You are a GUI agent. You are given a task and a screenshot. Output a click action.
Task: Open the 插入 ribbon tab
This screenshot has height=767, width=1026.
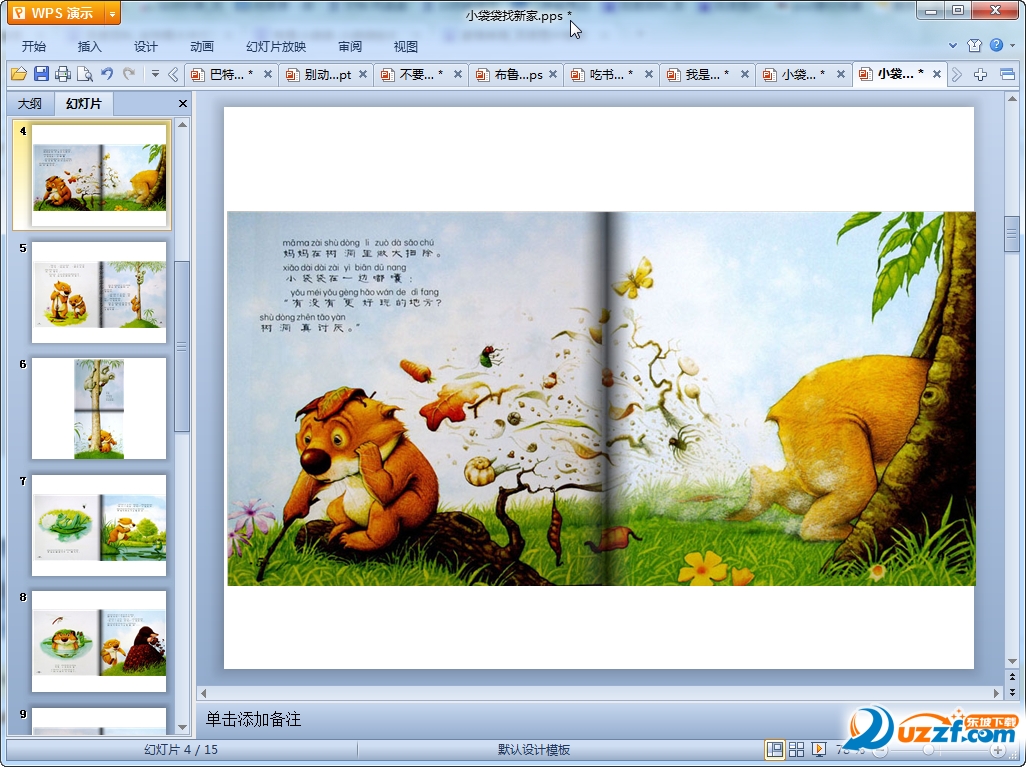(90, 46)
